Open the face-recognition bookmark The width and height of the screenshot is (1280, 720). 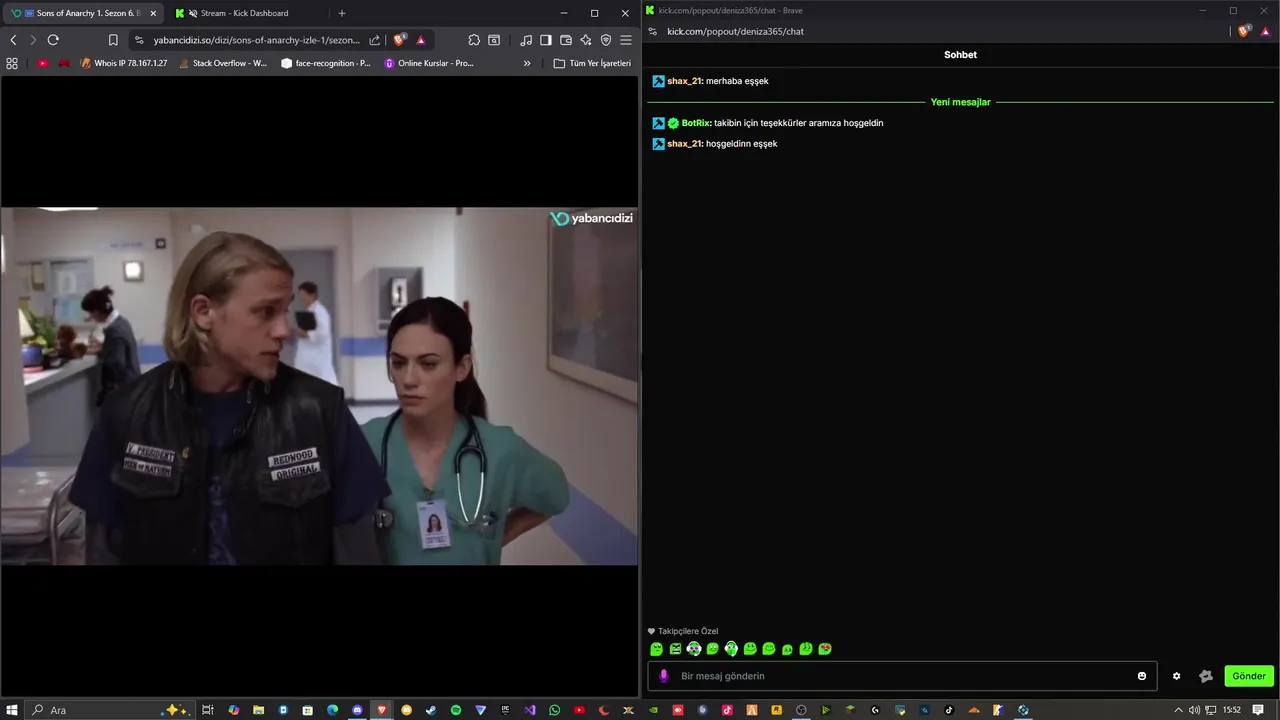tap(326, 63)
